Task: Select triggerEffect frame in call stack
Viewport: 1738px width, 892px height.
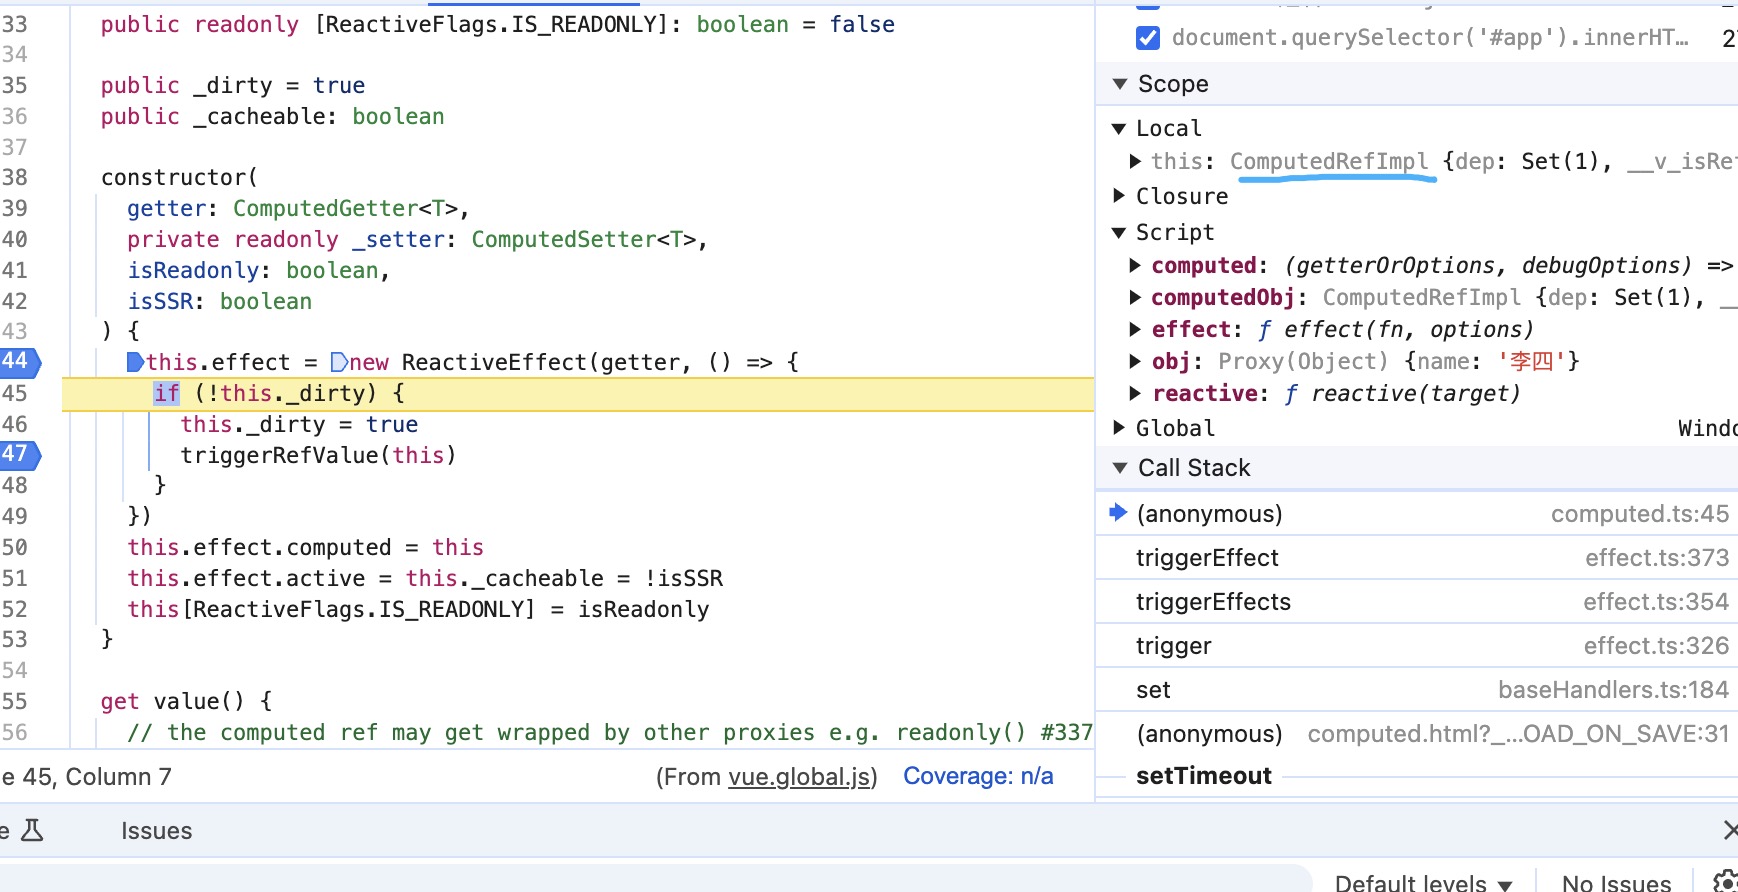Action: click(1207, 558)
